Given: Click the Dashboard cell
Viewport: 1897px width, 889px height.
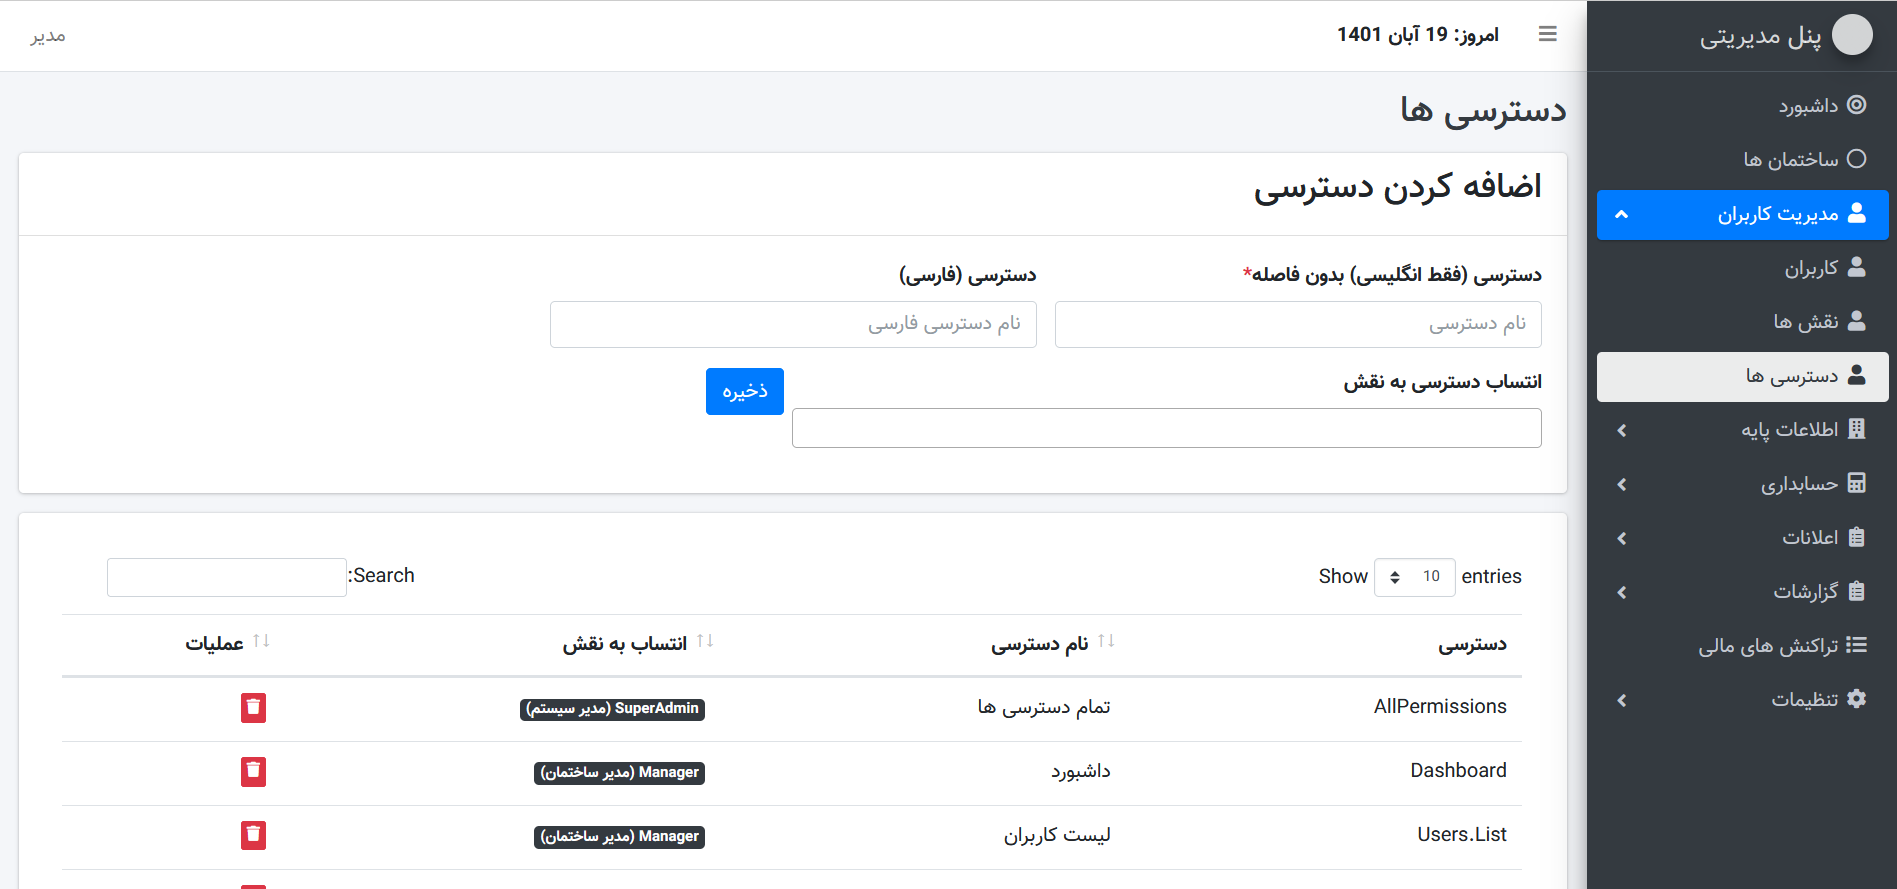Looking at the screenshot, I should [x=1458, y=771].
